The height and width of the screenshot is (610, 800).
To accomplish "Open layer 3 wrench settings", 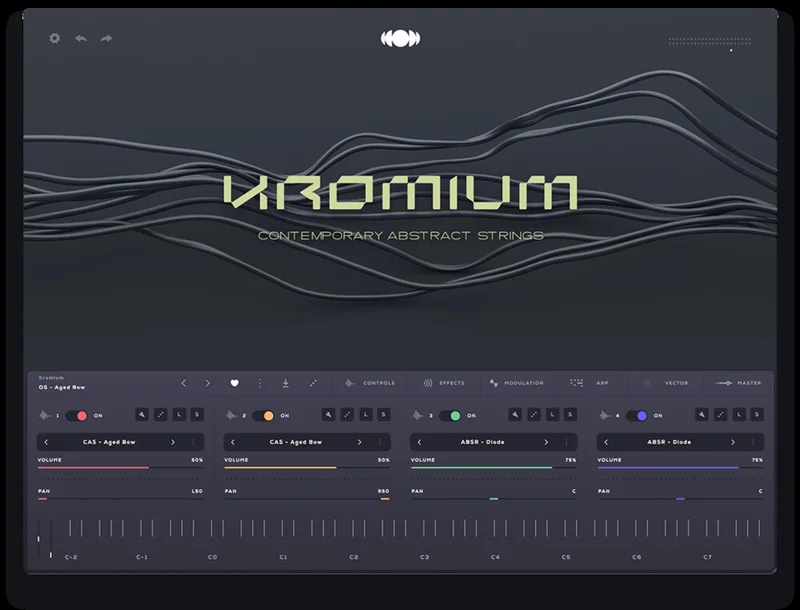I will pyautogui.click(x=515, y=415).
